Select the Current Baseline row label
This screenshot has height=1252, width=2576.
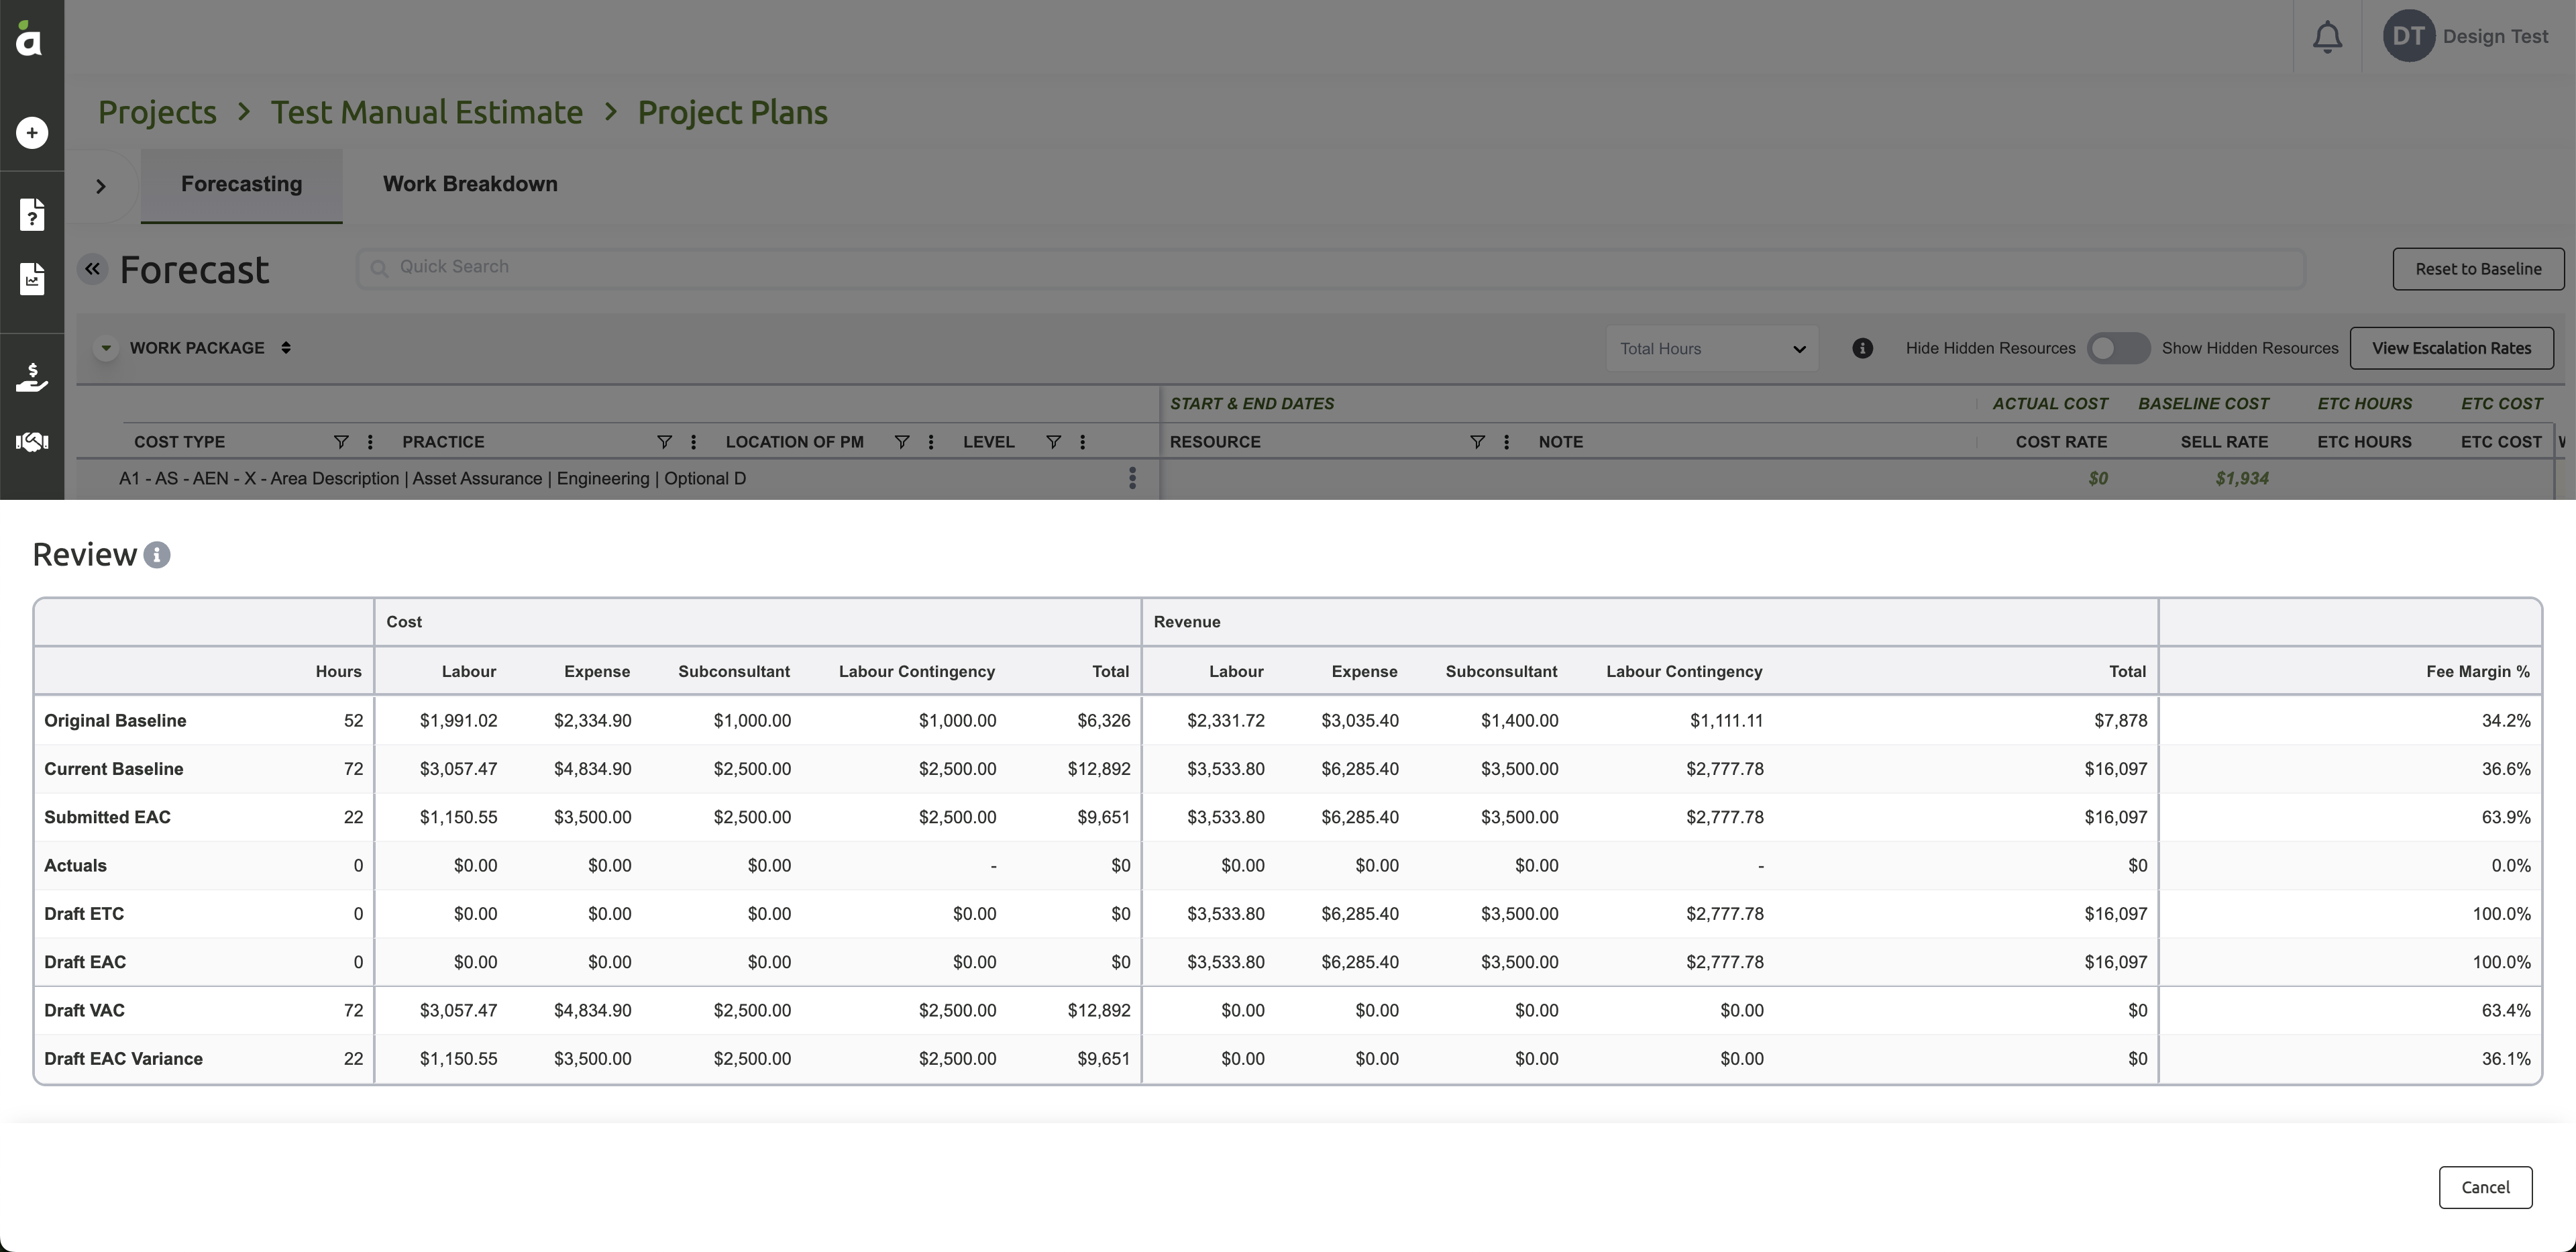coord(114,769)
